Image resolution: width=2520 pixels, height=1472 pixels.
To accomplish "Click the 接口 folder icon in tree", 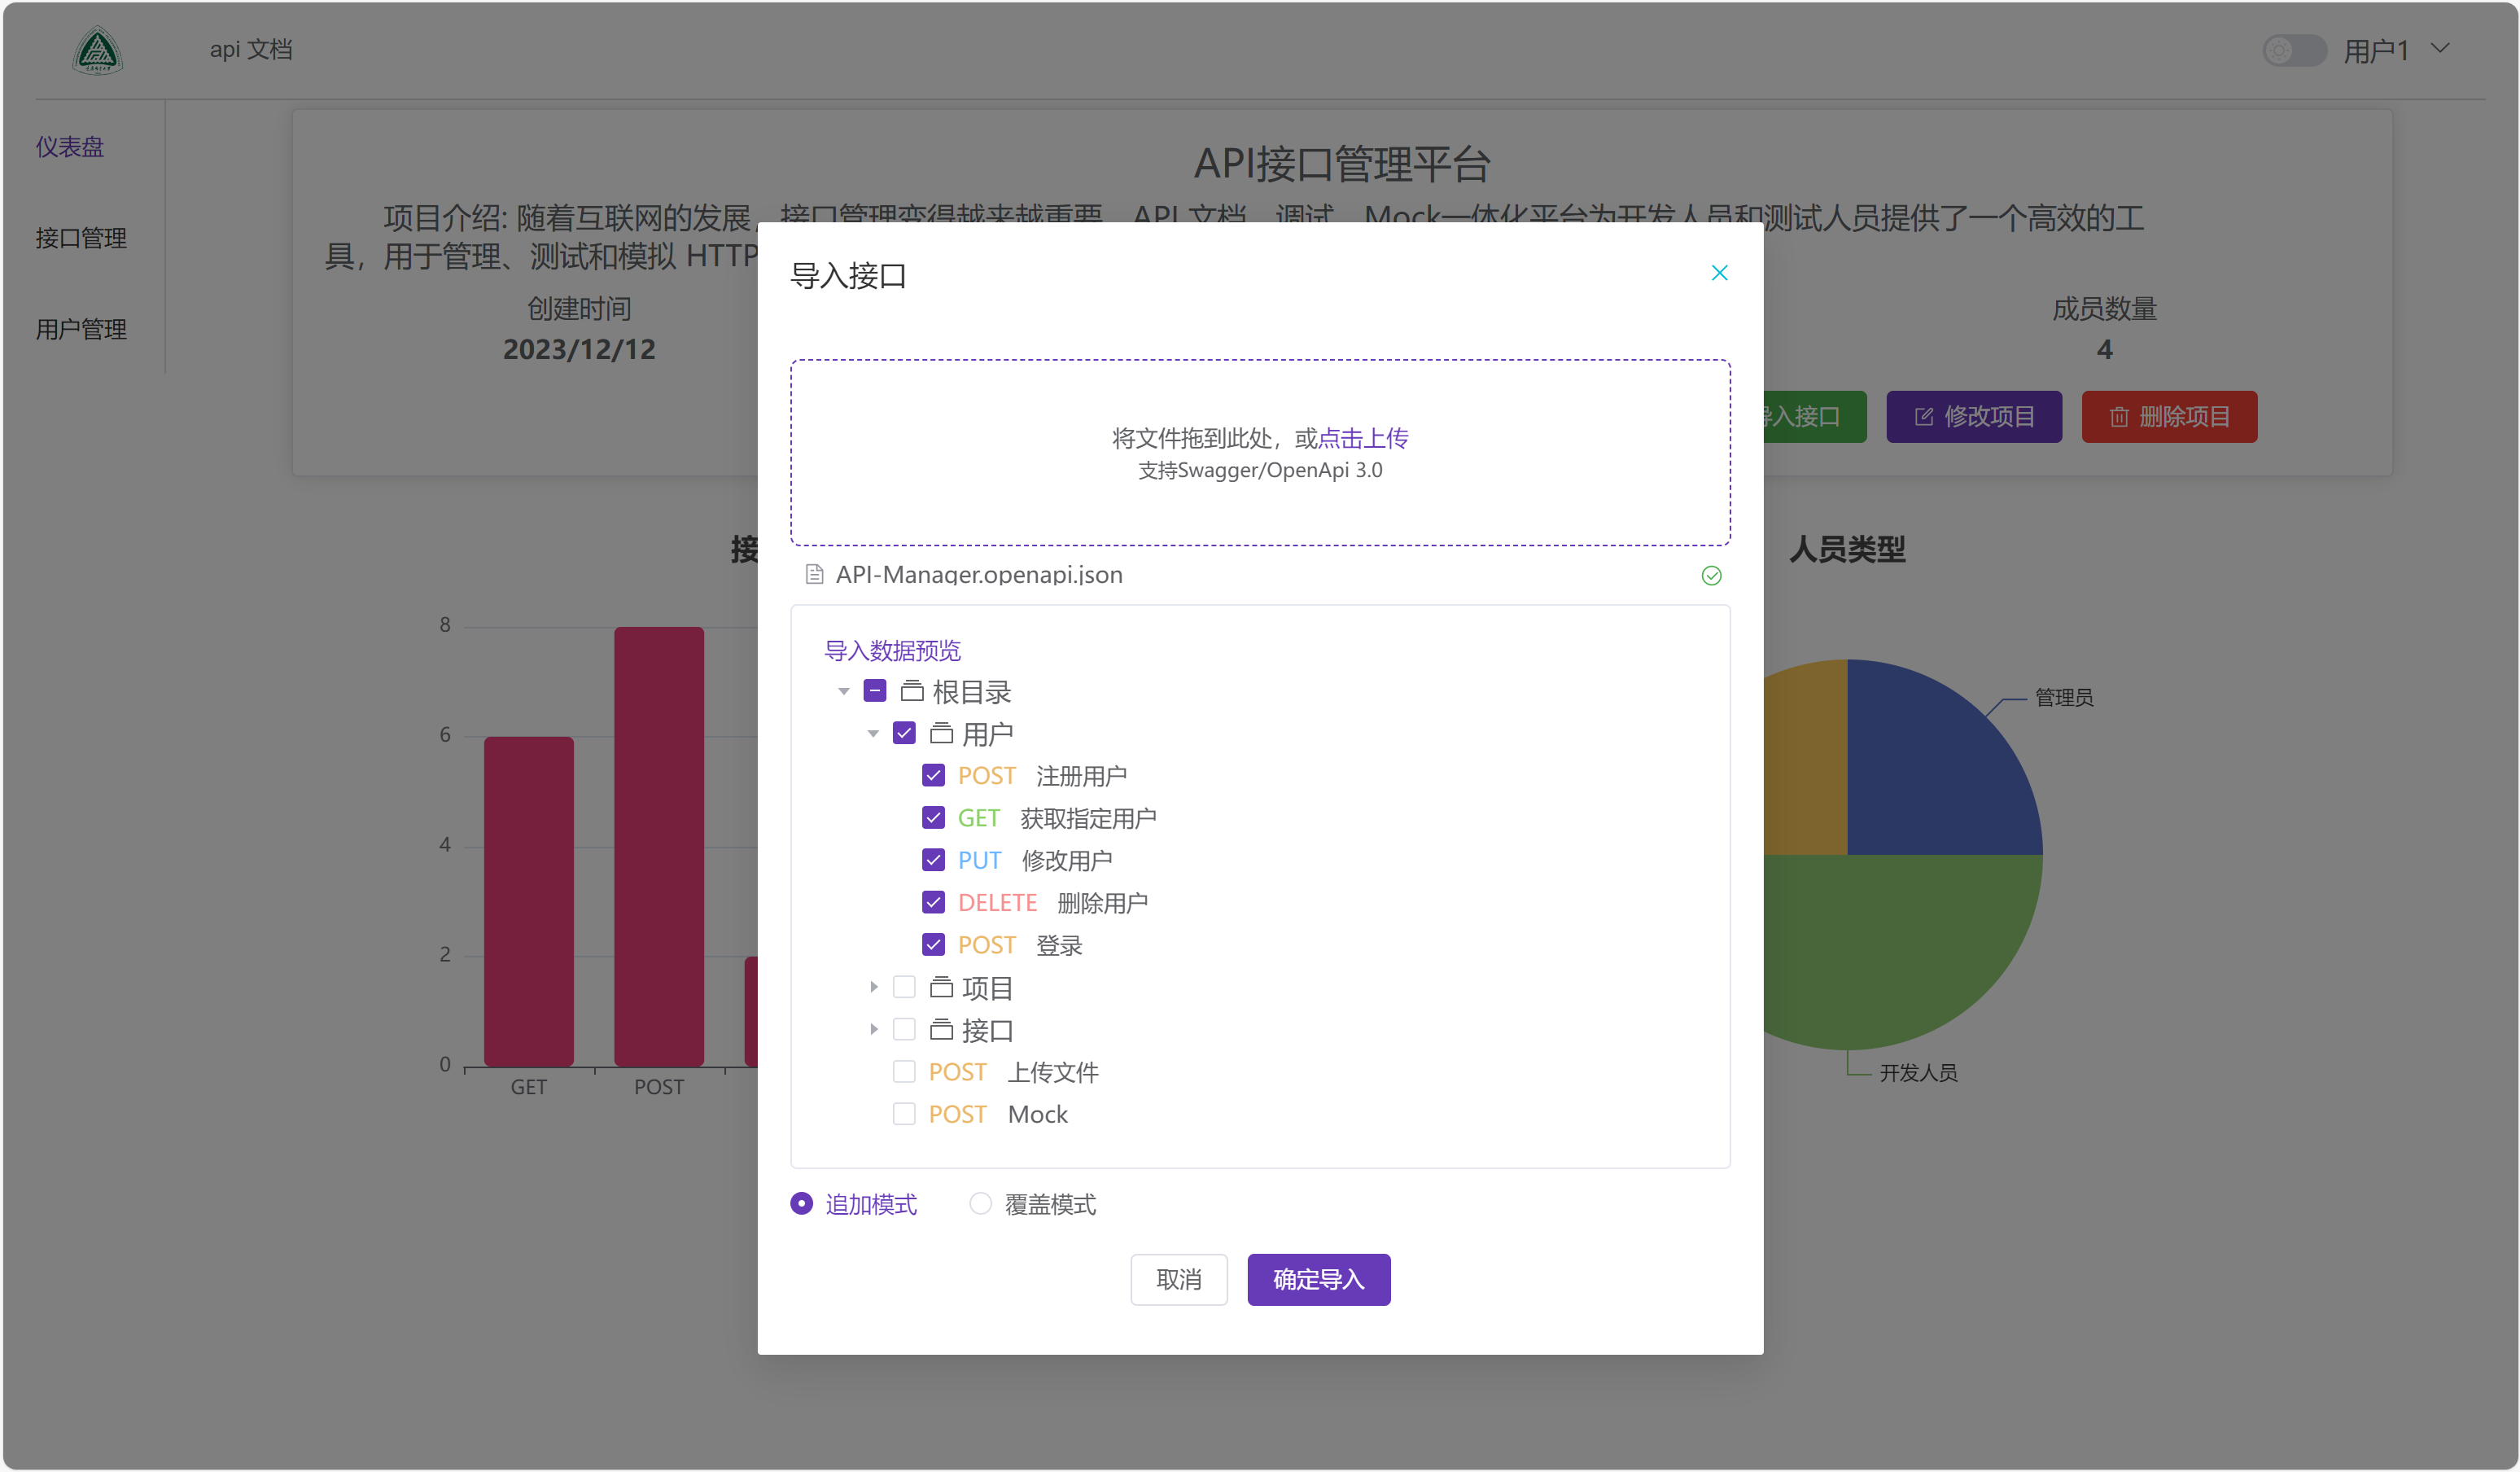I will pyautogui.click(x=941, y=1030).
